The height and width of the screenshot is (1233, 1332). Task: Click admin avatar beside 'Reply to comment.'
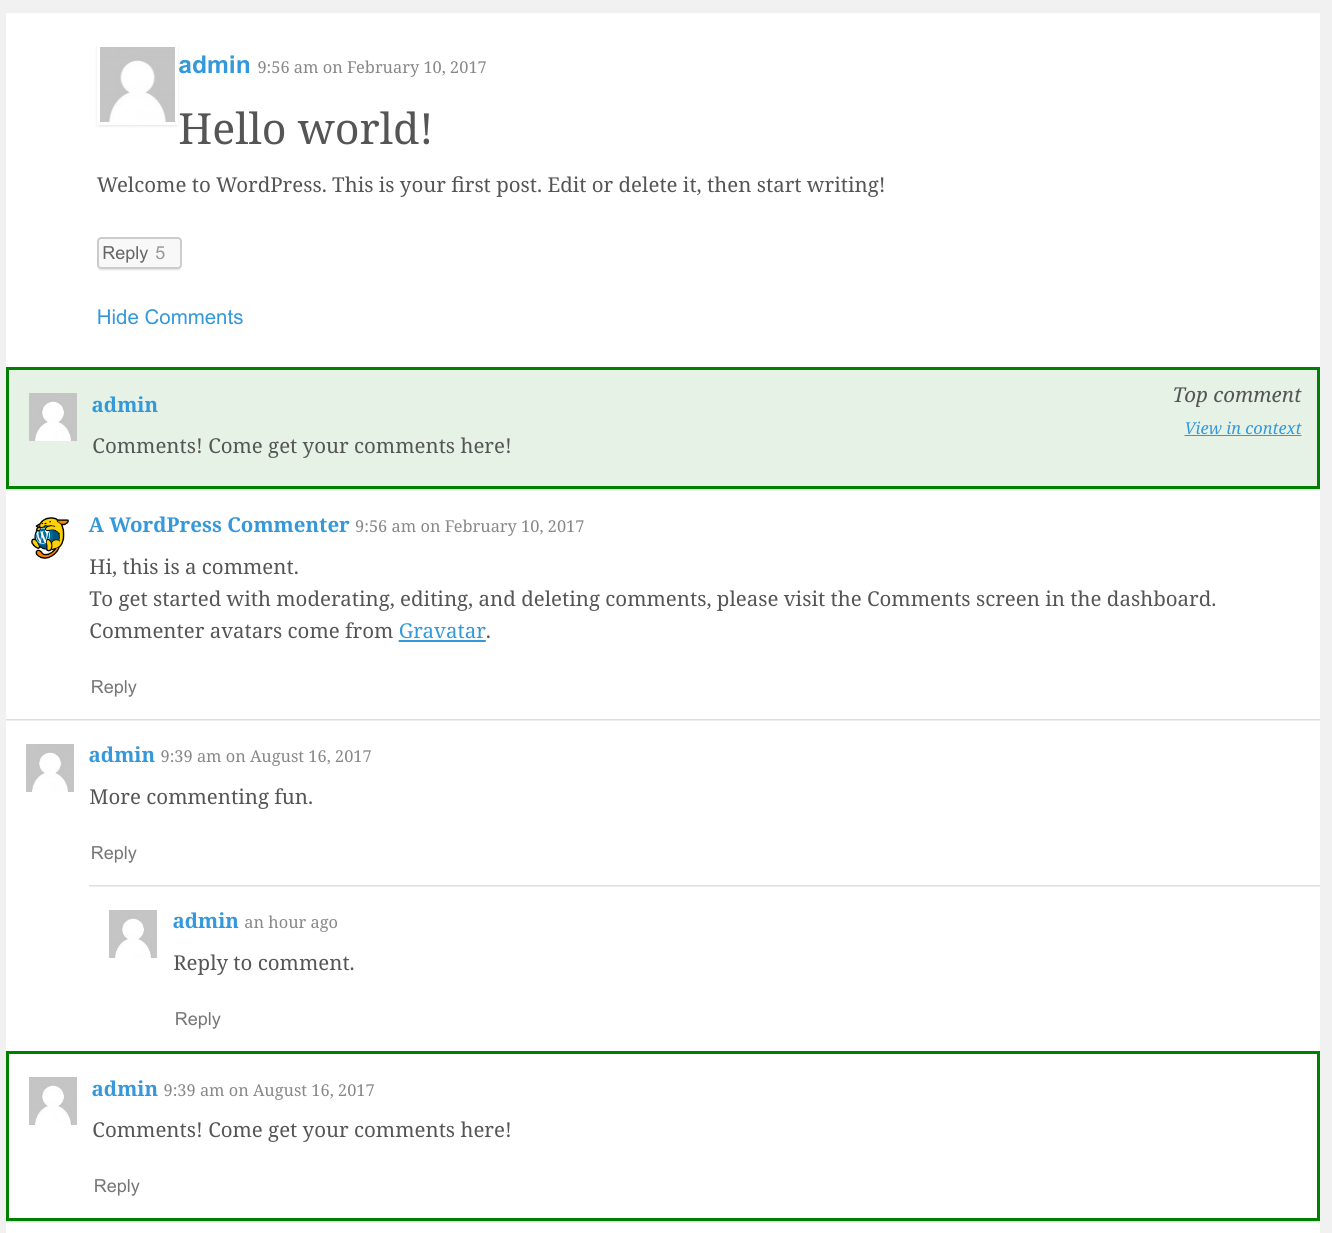[x=133, y=934]
